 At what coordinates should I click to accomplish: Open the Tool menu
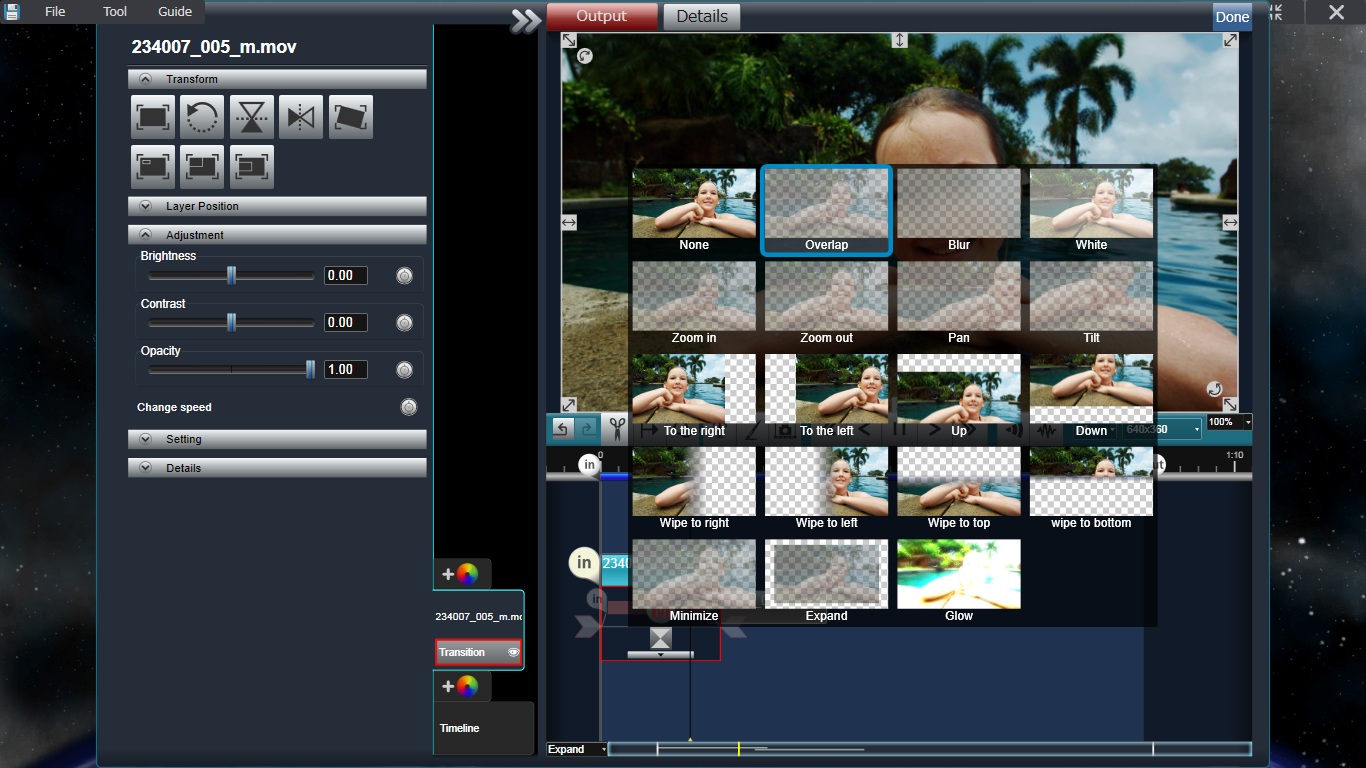[x=115, y=12]
